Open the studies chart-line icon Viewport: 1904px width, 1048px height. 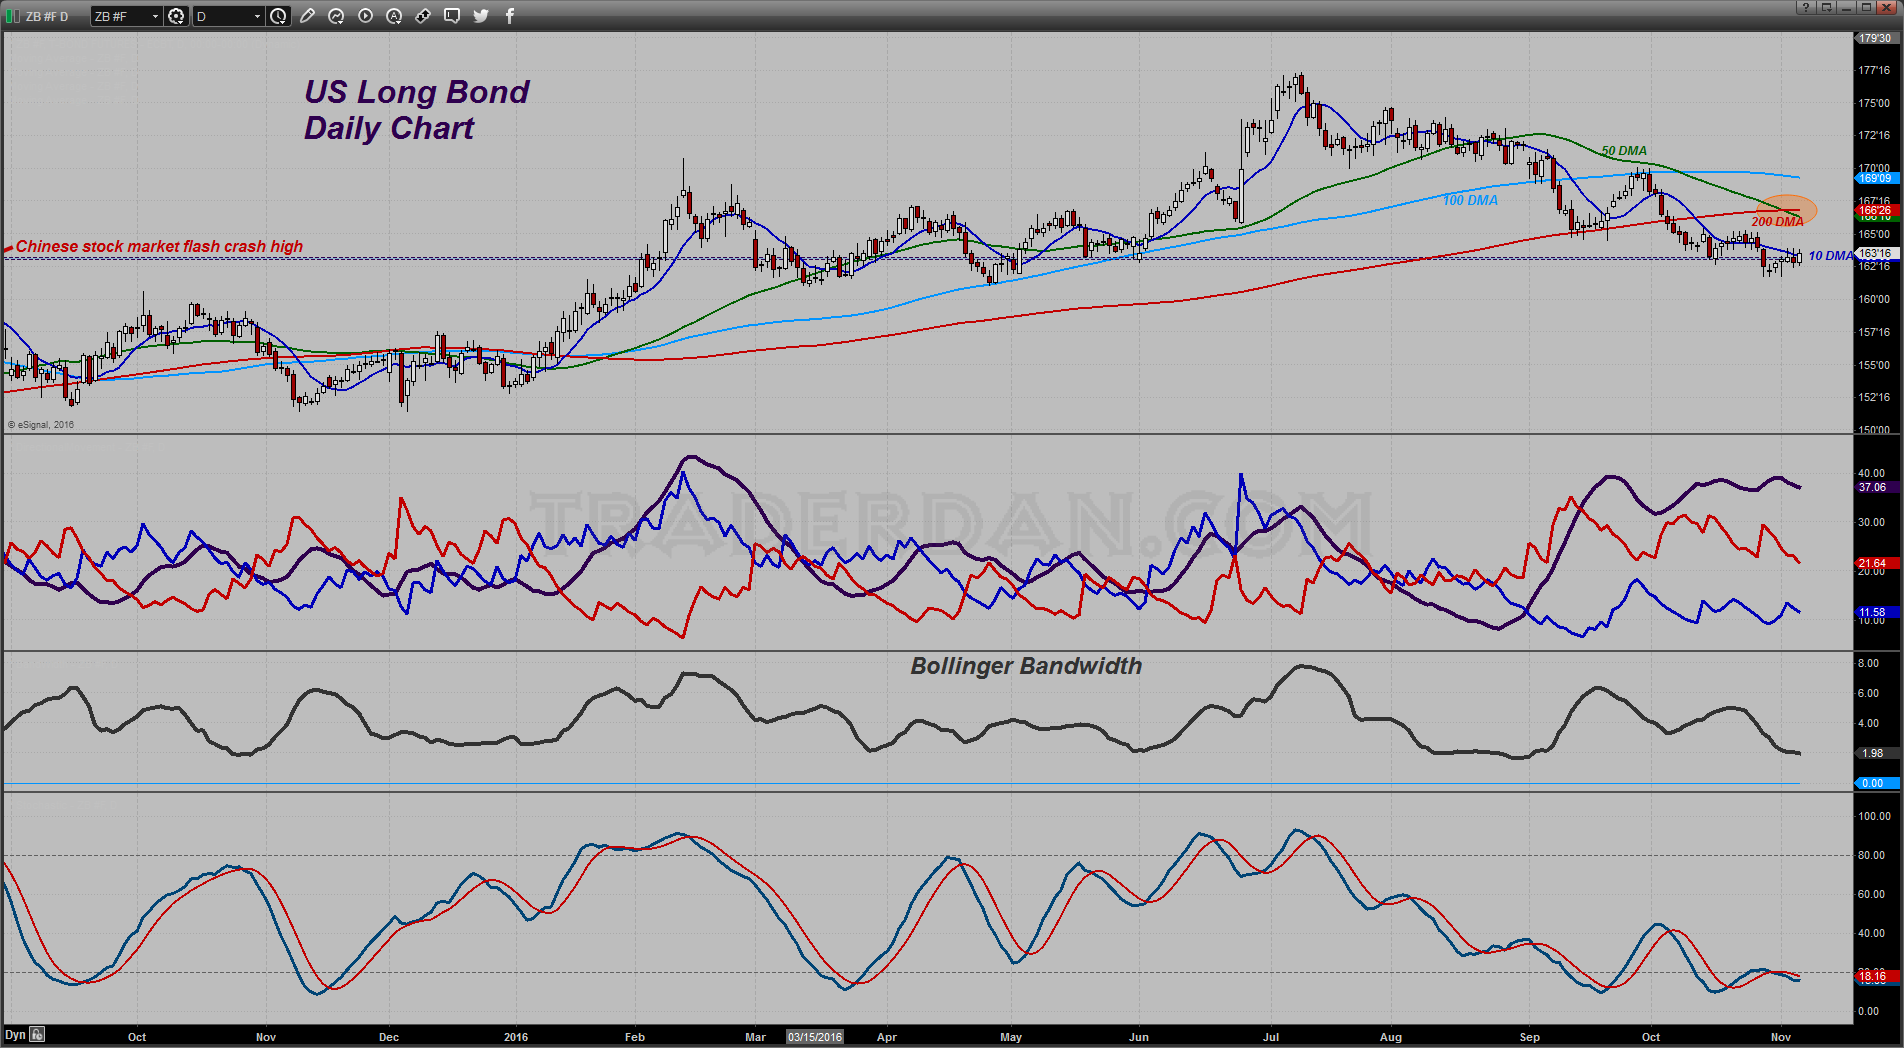pos(336,16)
